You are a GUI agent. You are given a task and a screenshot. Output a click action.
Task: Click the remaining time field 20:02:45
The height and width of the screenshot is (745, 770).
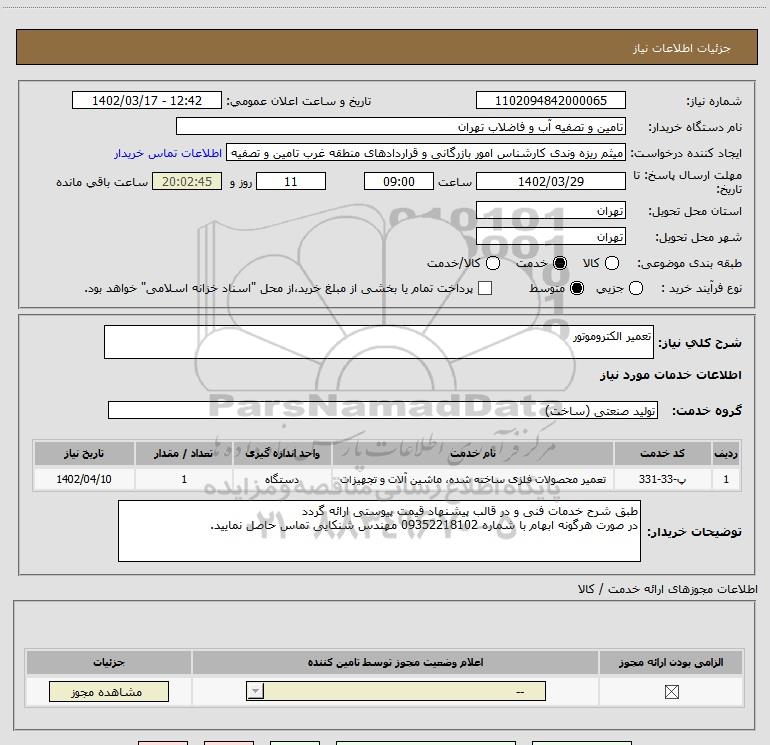coord(187,181)
